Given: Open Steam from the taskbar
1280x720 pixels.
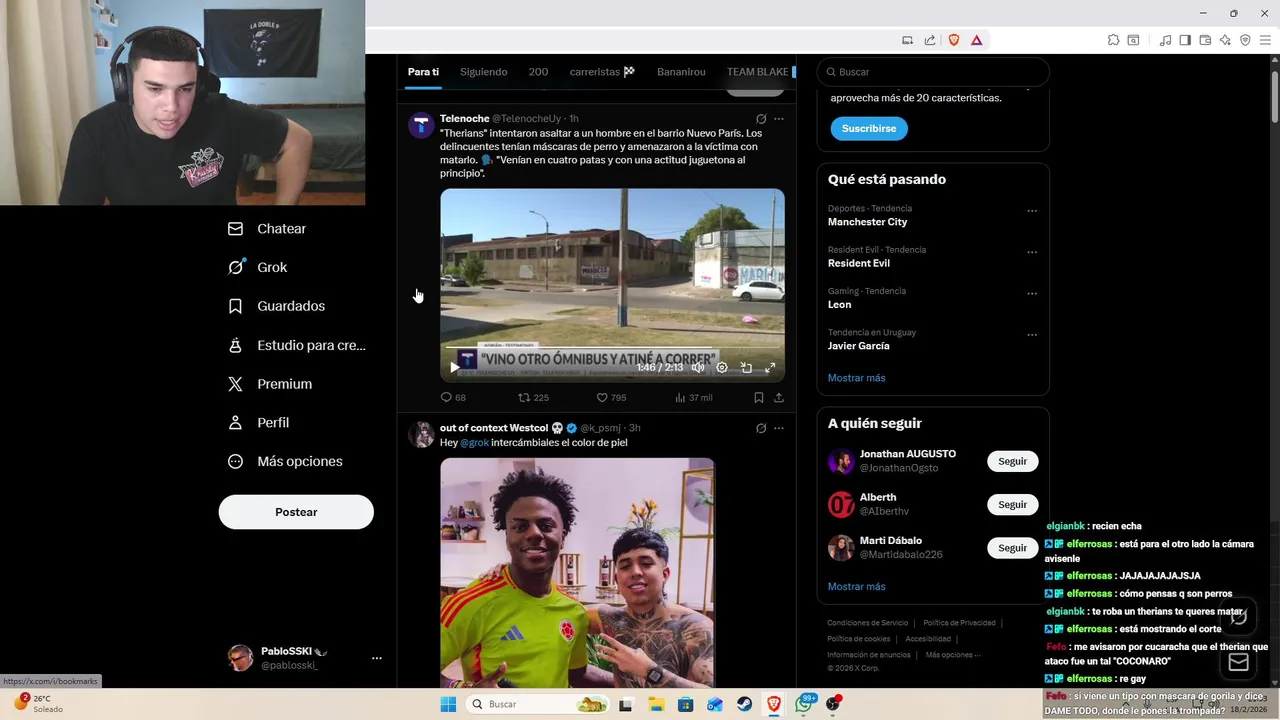Looking at the screenshot, I should (x=744, y=704).
